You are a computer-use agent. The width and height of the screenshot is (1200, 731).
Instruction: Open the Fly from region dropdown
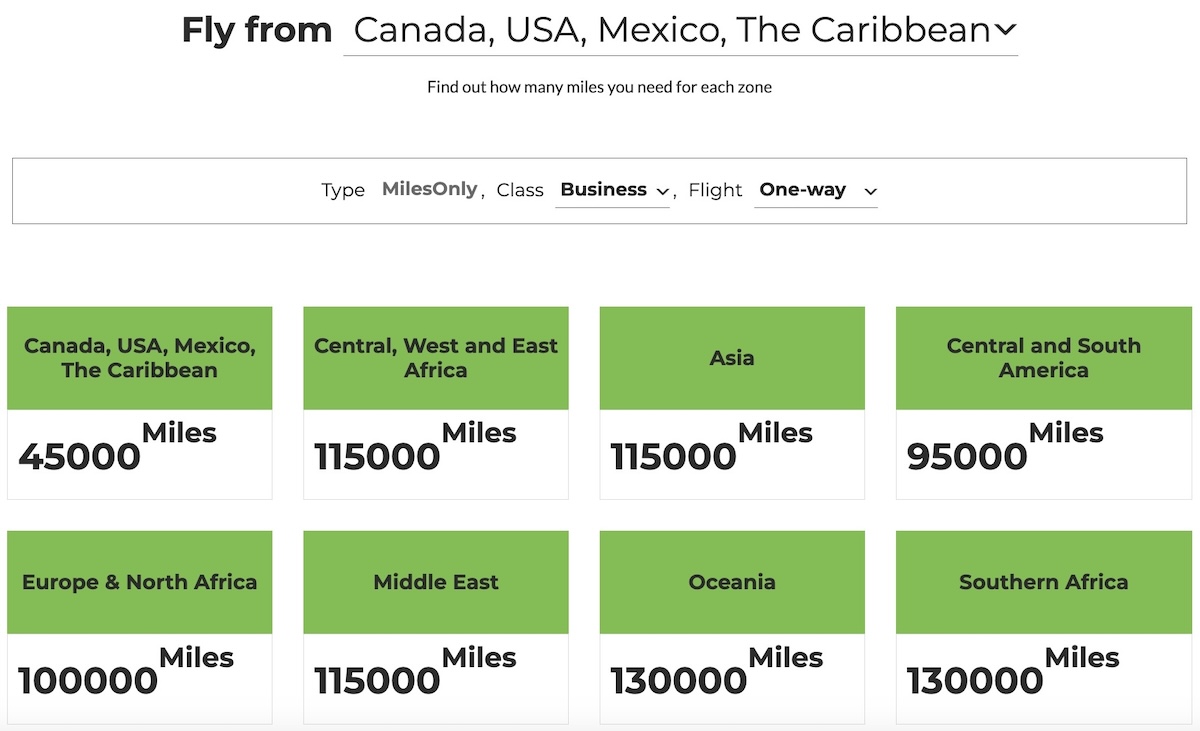point(681,30)
